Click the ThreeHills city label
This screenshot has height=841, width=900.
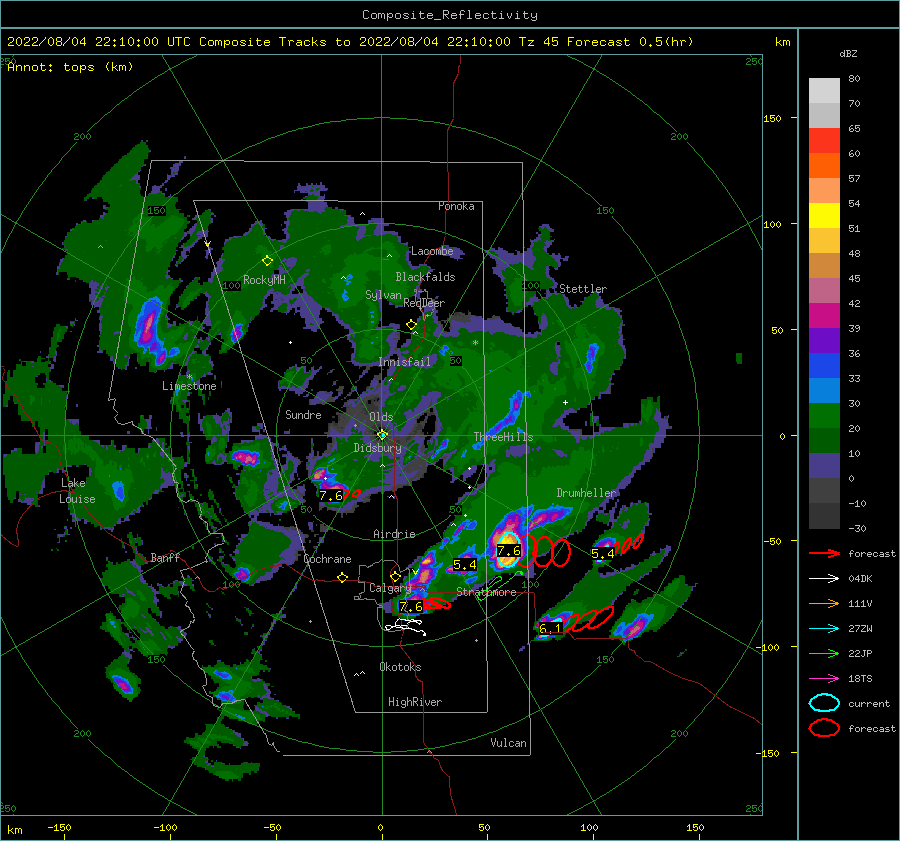coord(503,437)
